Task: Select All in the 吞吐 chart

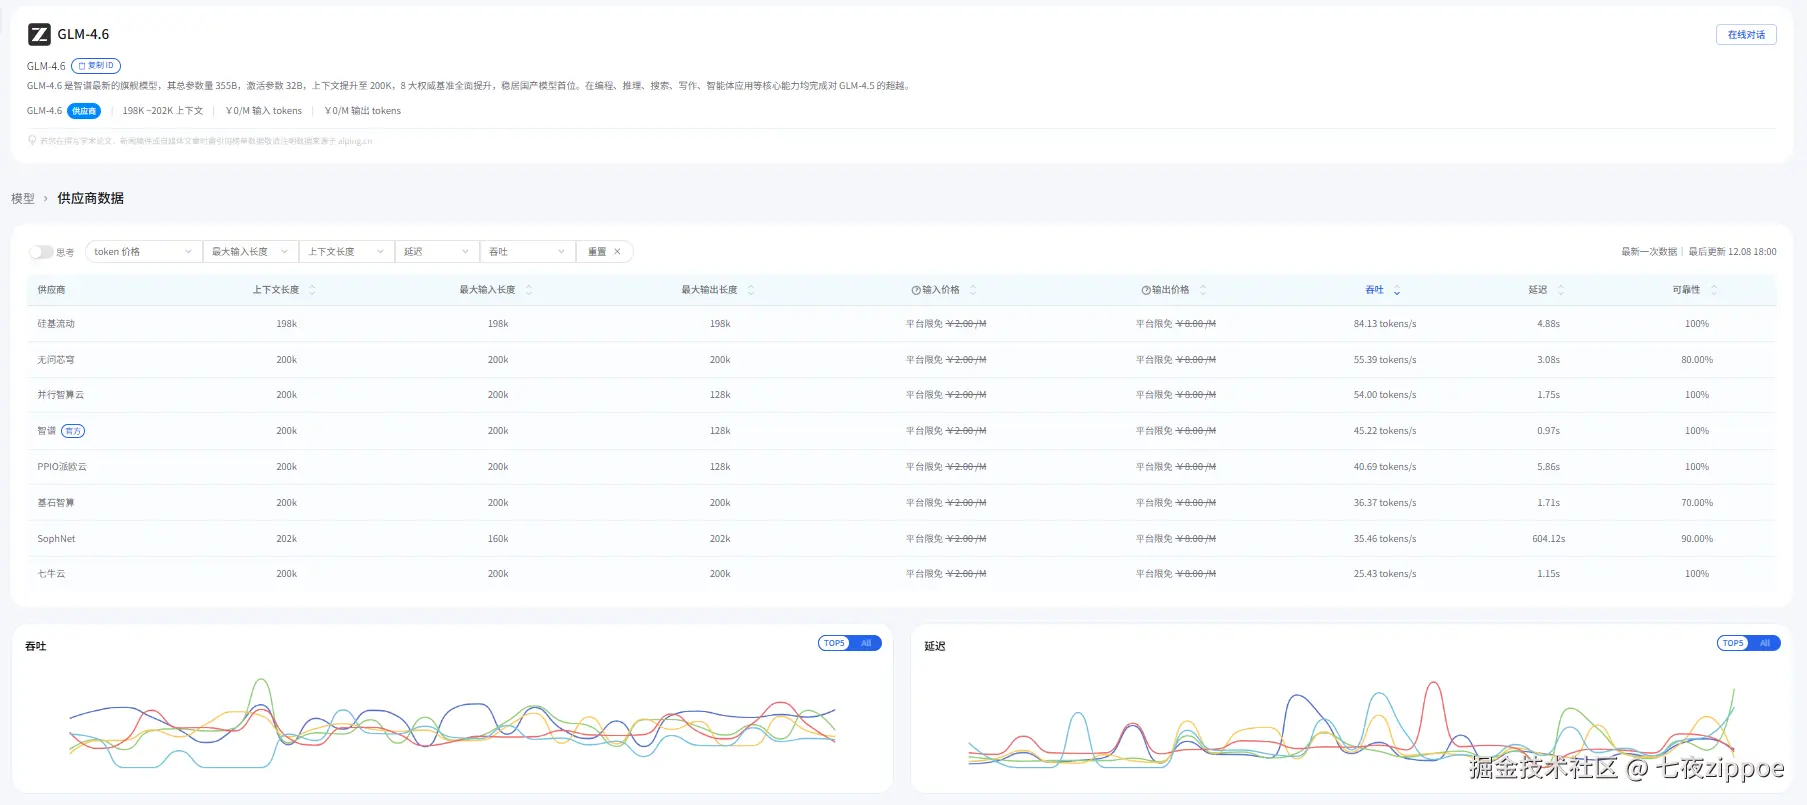Action: point(866,643)
